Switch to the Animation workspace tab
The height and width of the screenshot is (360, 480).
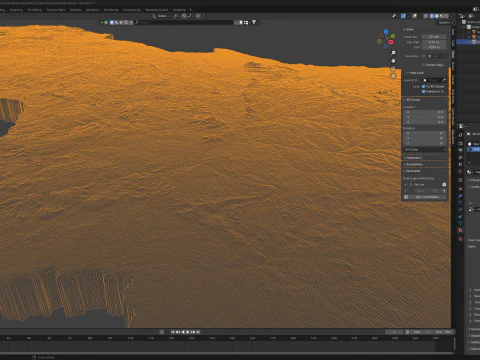(92, 10)
